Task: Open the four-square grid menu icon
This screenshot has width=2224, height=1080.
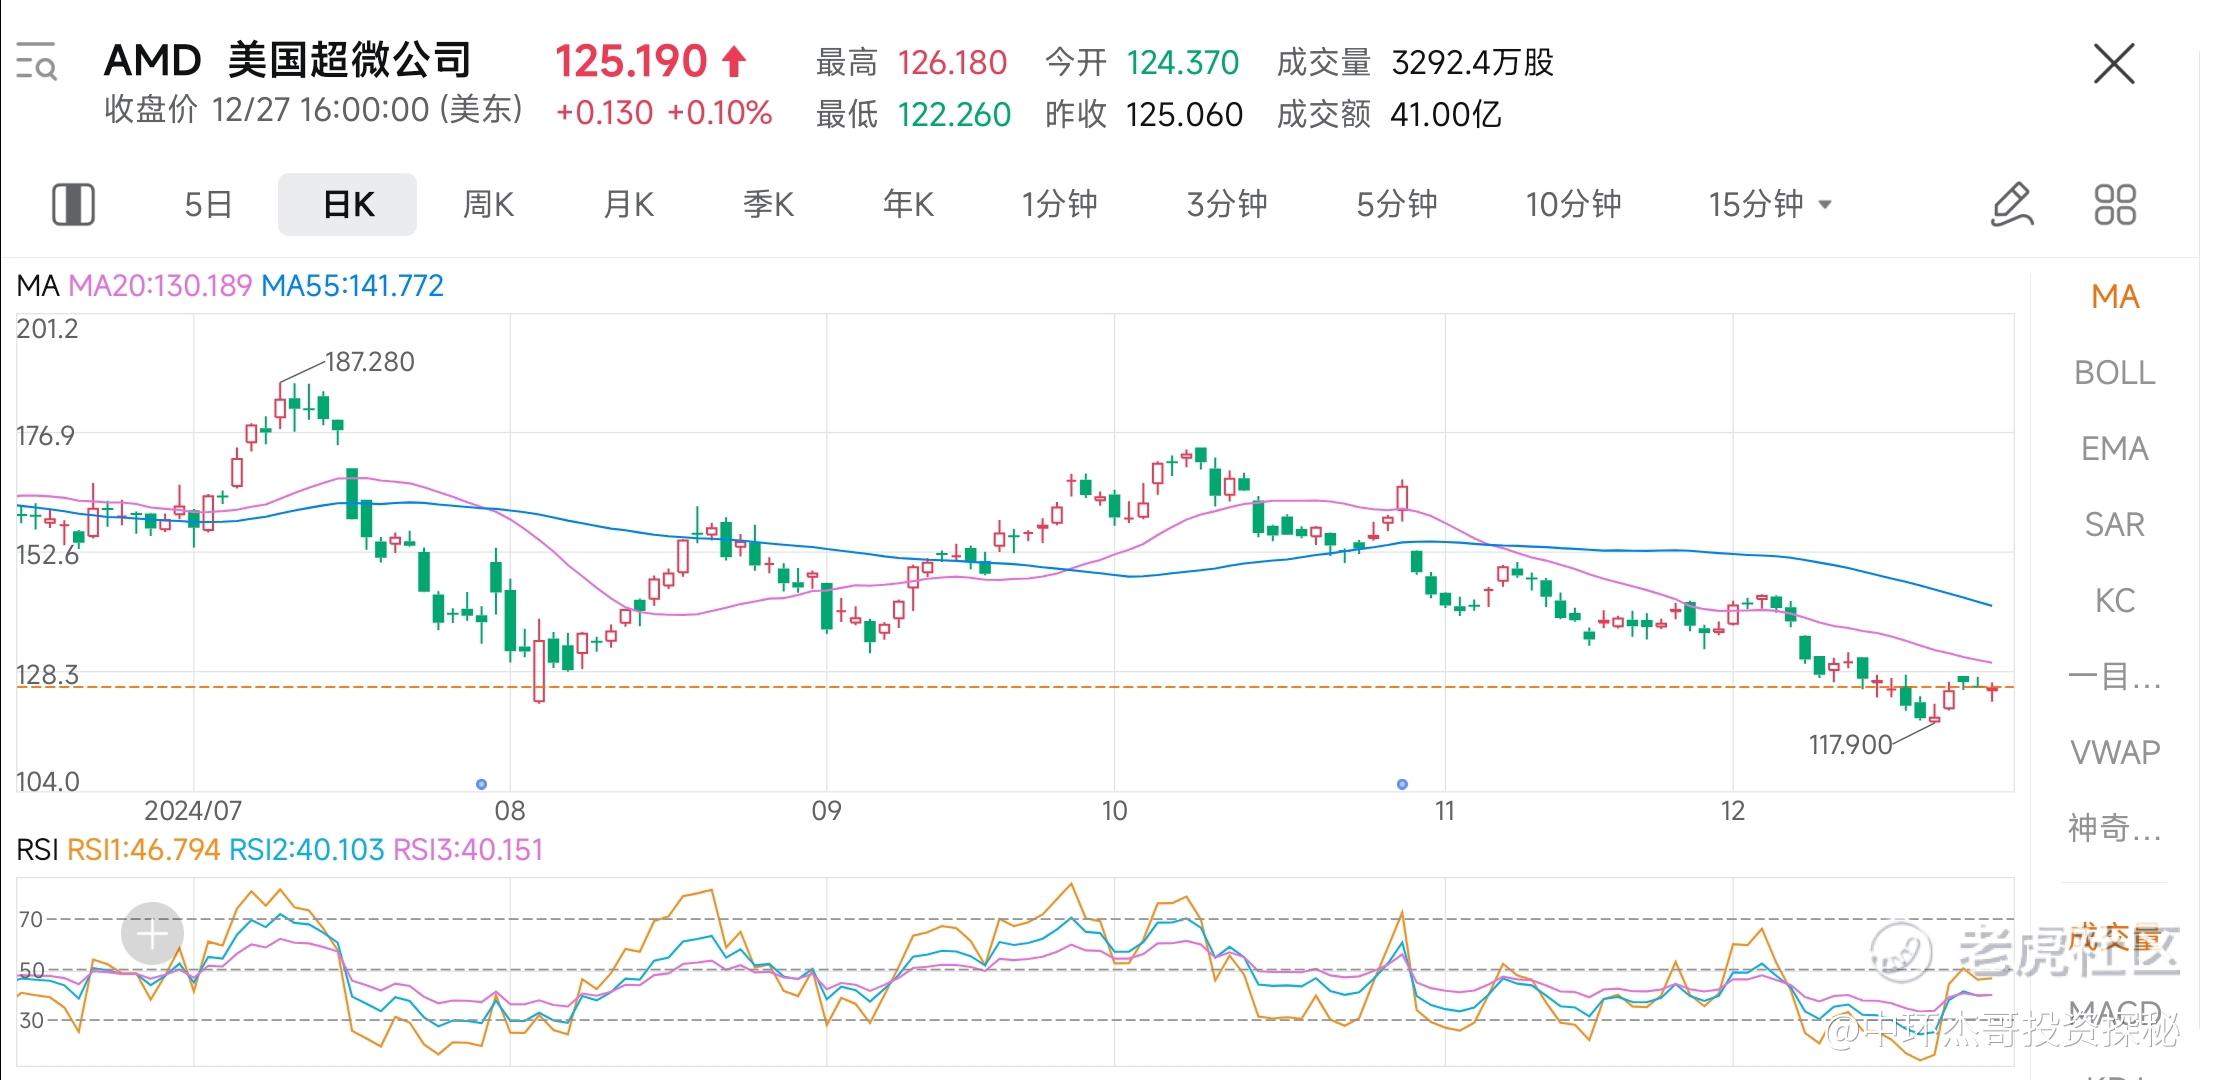Action: 2115,205
